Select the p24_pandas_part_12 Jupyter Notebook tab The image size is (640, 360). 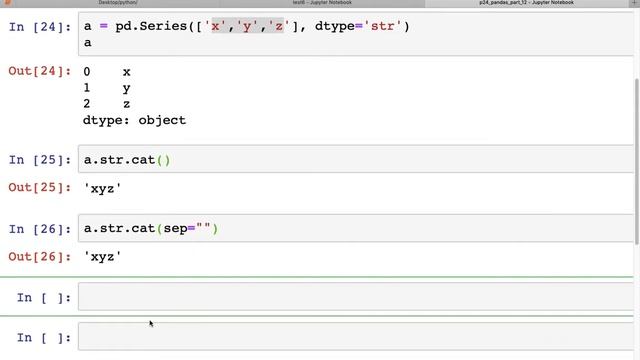click(x=527, y=3)
